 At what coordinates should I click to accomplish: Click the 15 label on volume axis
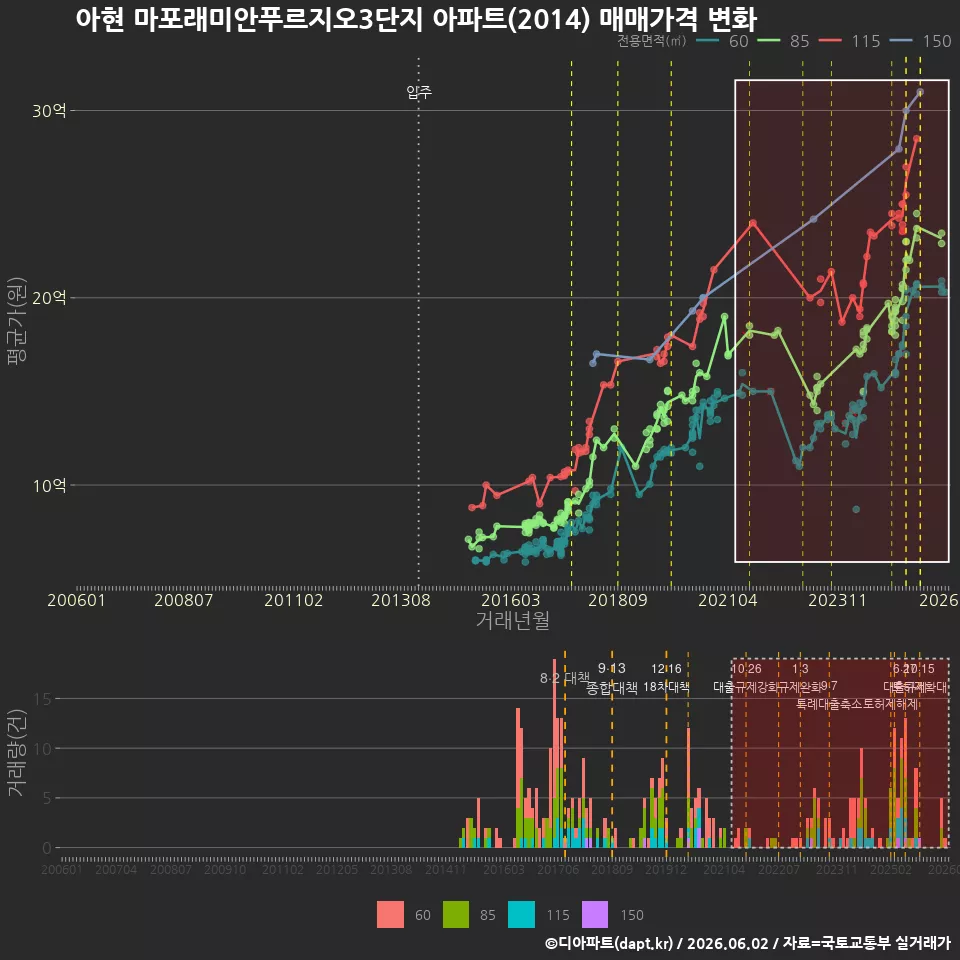point(42,699)
